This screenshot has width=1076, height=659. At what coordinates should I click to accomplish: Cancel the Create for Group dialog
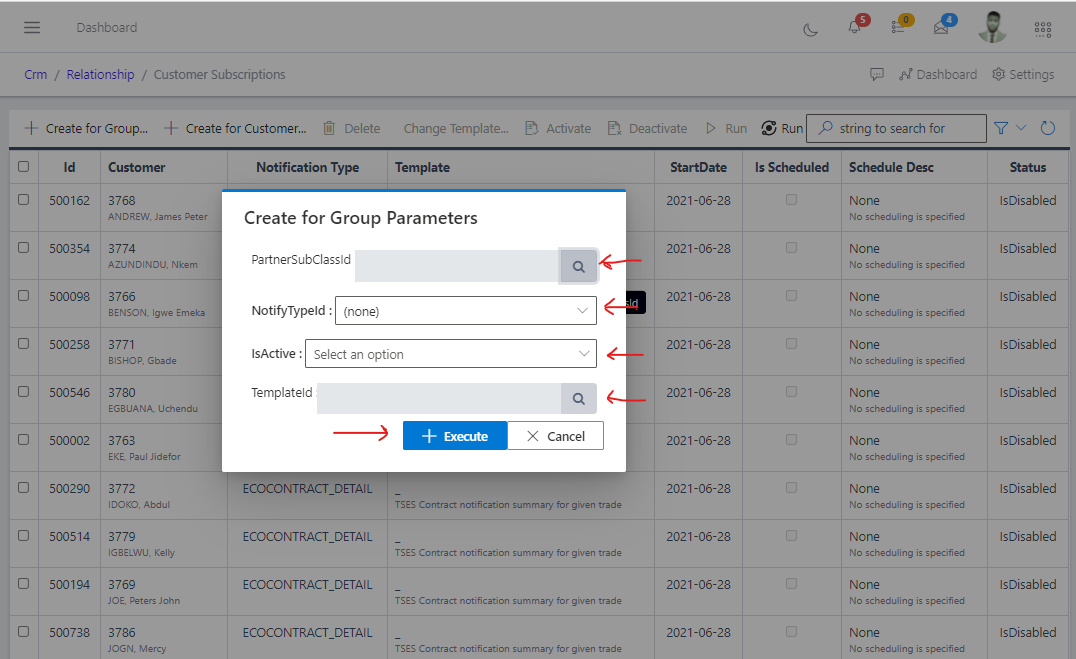555,435
